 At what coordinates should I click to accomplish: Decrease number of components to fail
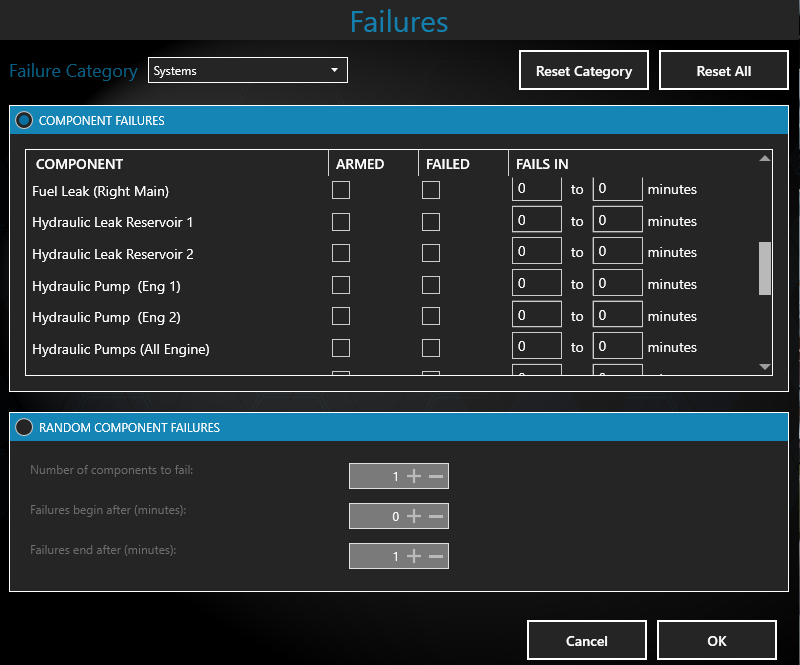click(436, 476)
